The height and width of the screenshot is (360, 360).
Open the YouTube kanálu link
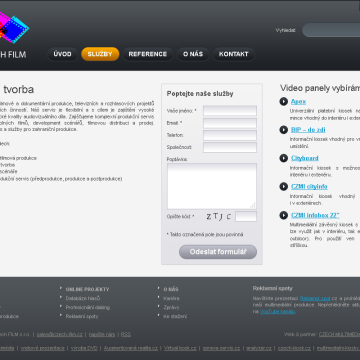tap(277, 312)
